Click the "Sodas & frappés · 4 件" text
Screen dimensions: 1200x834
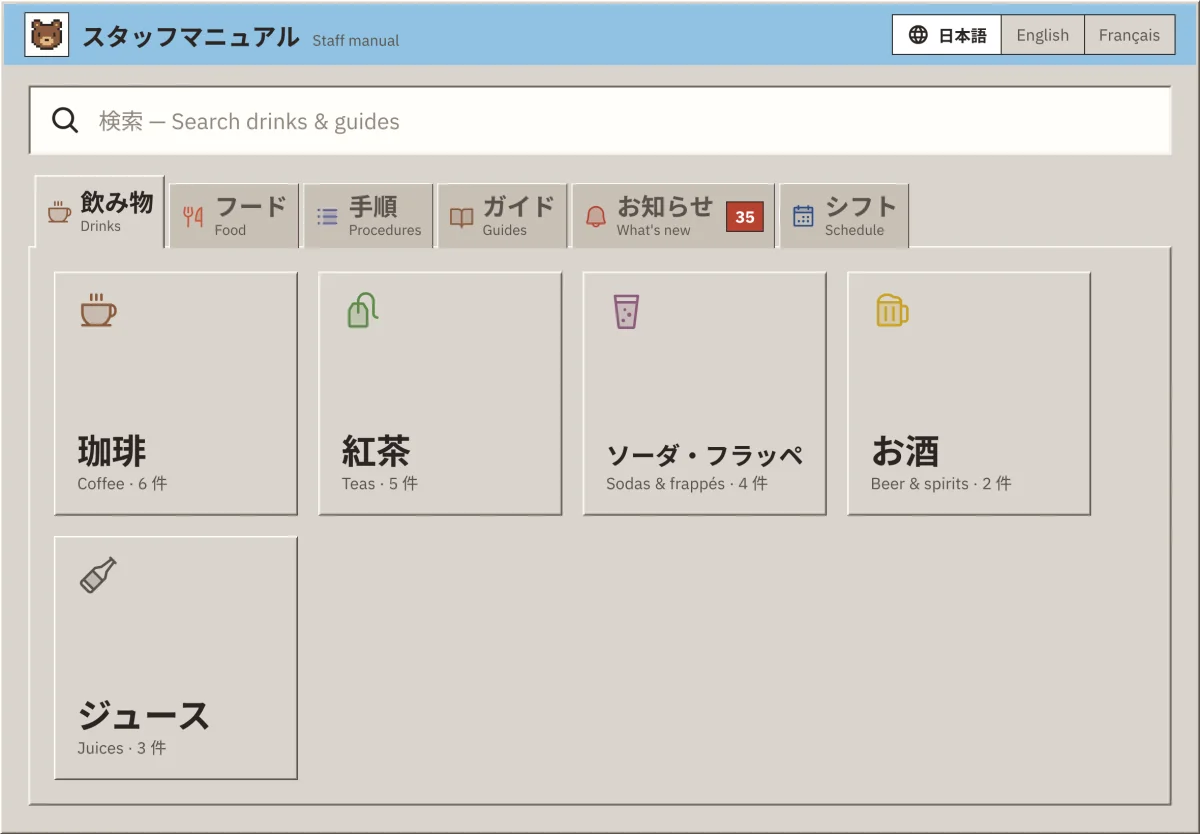[687, 484]
